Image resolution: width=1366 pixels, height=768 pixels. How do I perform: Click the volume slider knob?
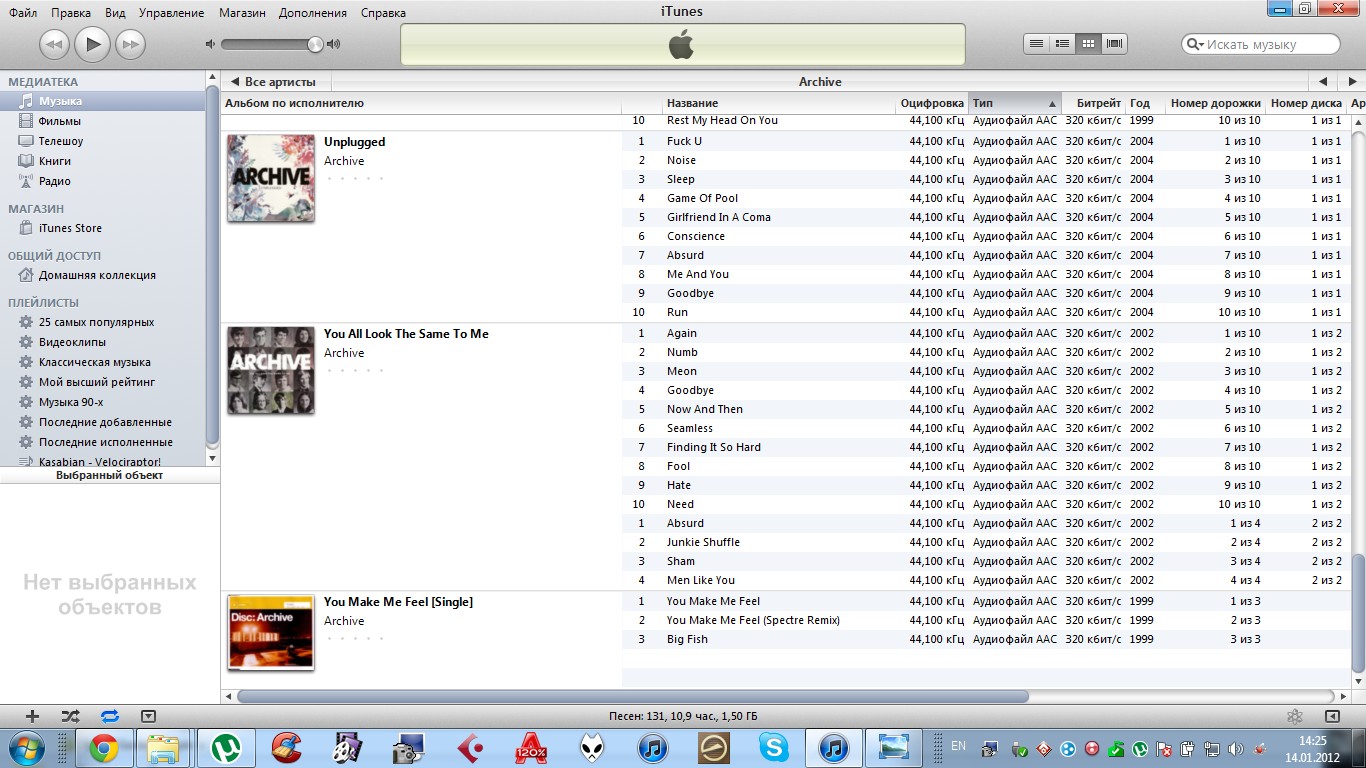pyautogui.click(x=316, y=44)
